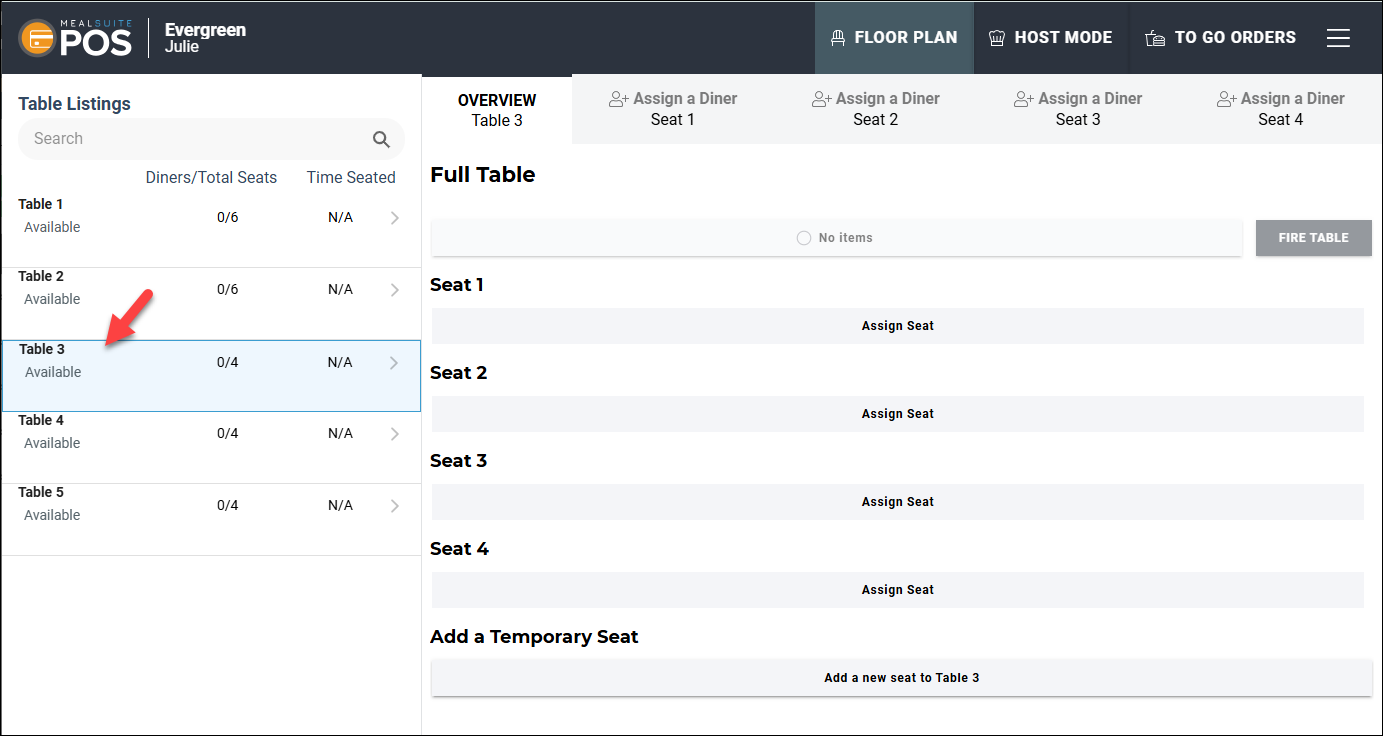Click the No items circle indicator
This screenshot has height=736, width=1383.
click(804, 238)
